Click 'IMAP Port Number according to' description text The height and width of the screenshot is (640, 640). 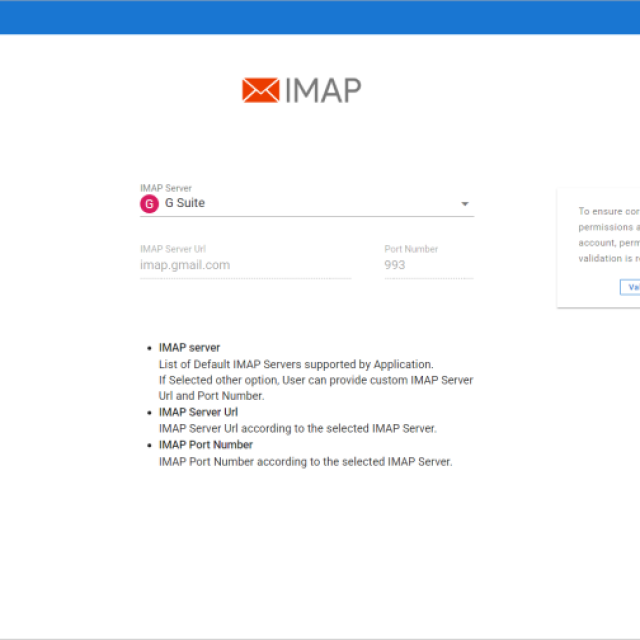tap(305, 461)
